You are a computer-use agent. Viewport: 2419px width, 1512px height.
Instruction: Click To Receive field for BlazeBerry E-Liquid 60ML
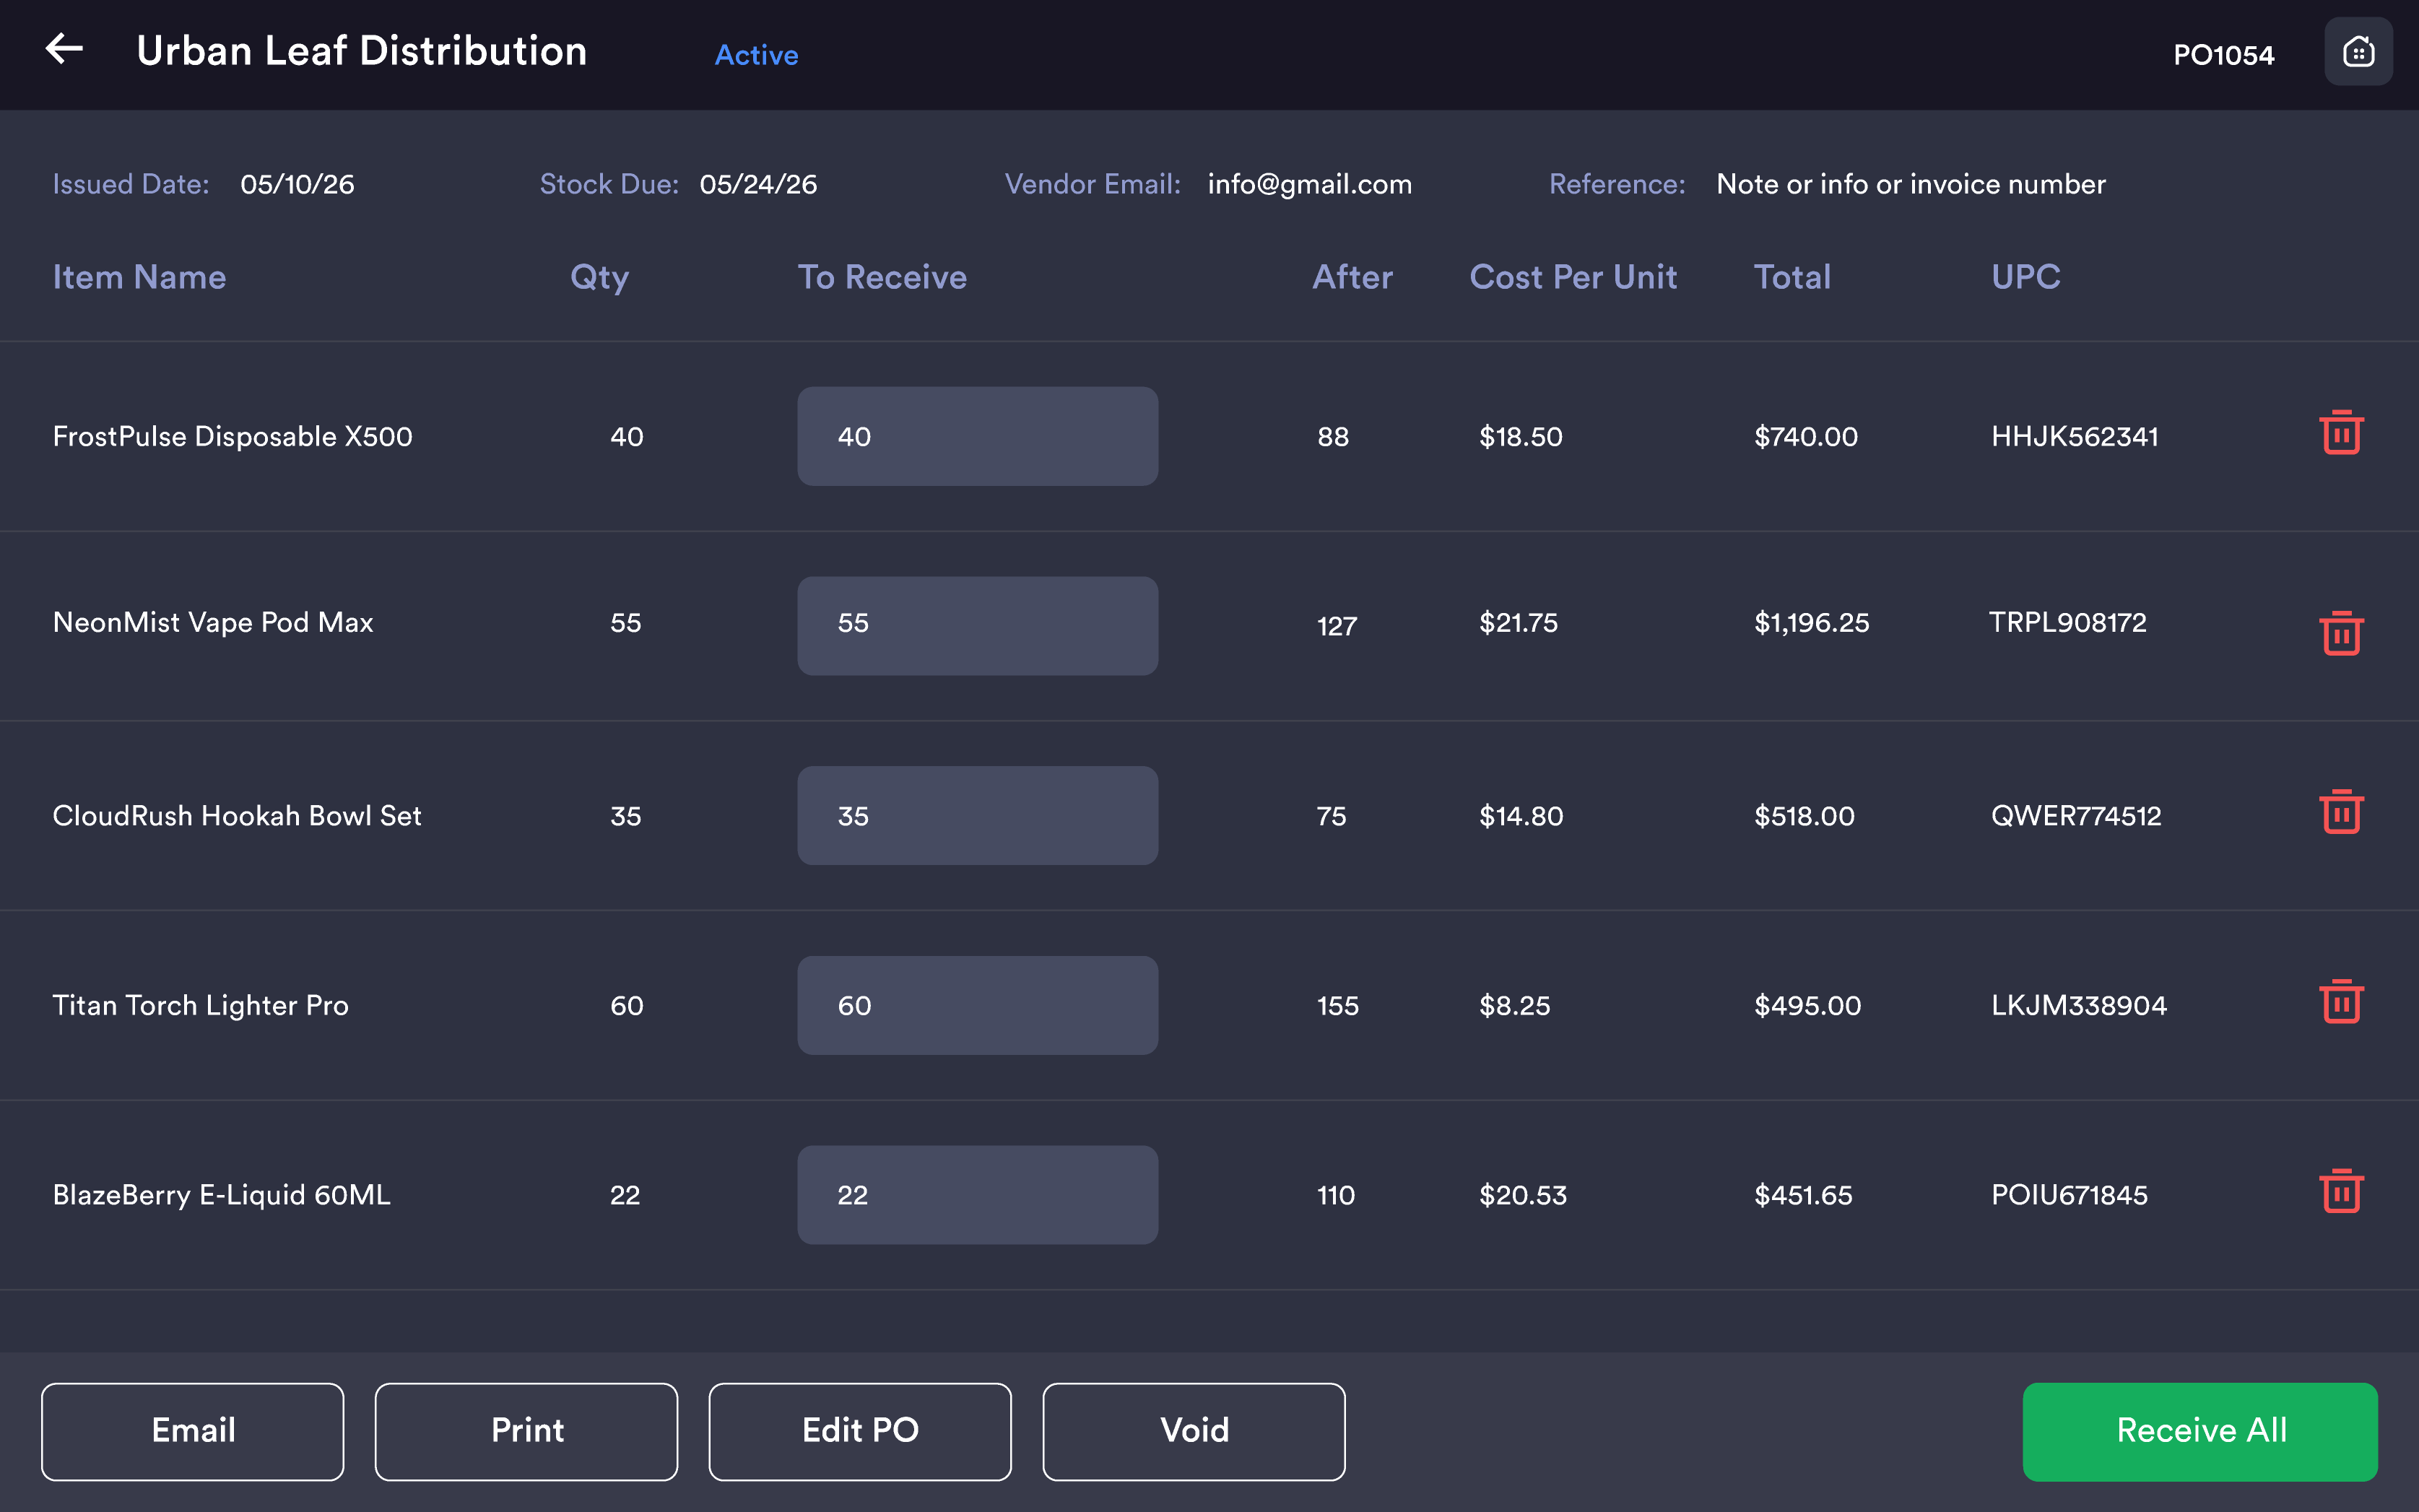tap(977, 1194)
